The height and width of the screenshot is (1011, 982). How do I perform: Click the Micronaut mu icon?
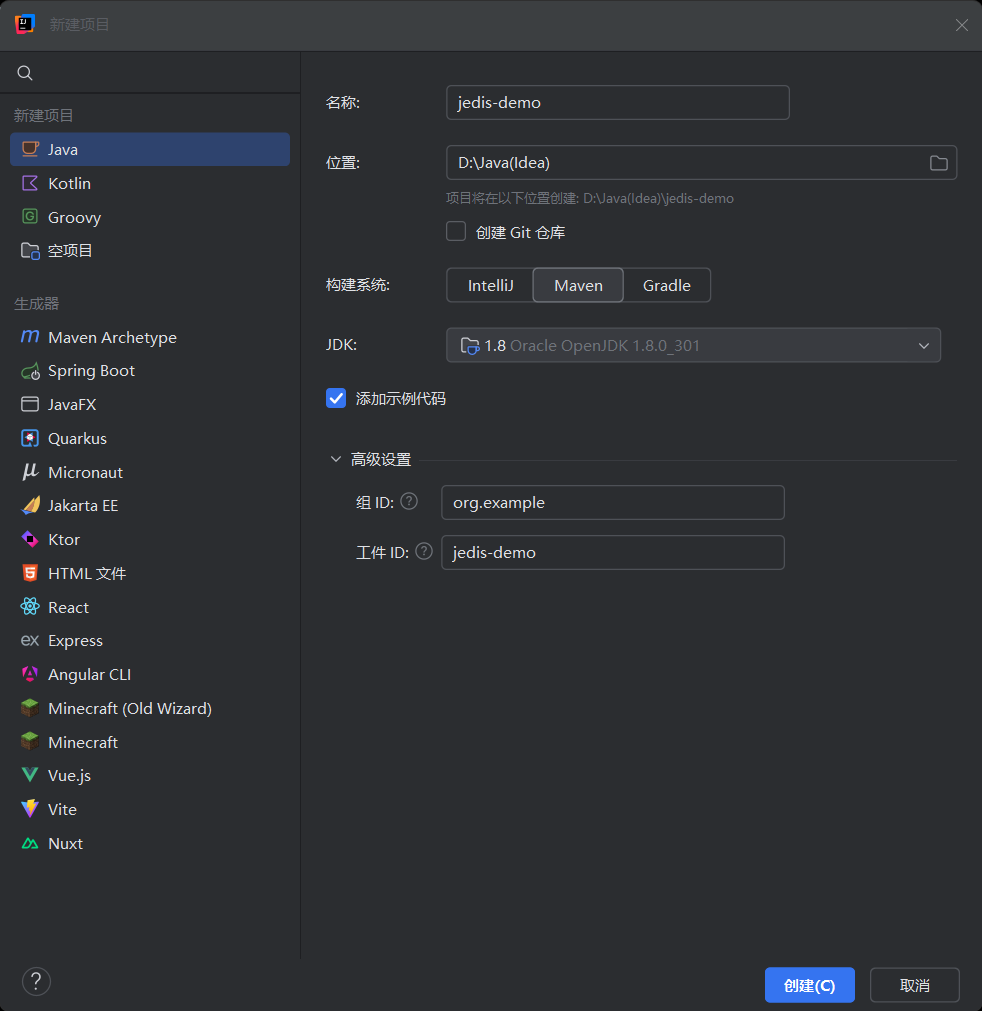[x=30, y=472]
